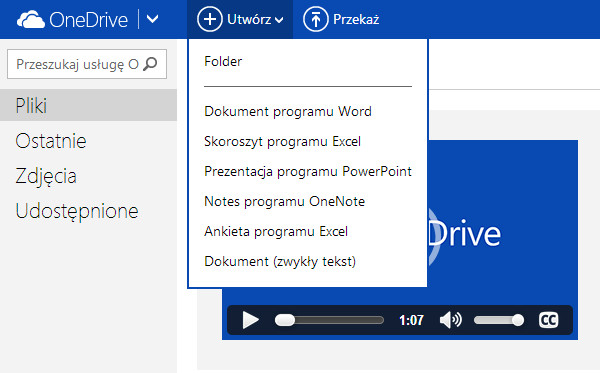Click the OneDrive cloud logo
This screenshot has width=600, height=373.
(31, 20)
